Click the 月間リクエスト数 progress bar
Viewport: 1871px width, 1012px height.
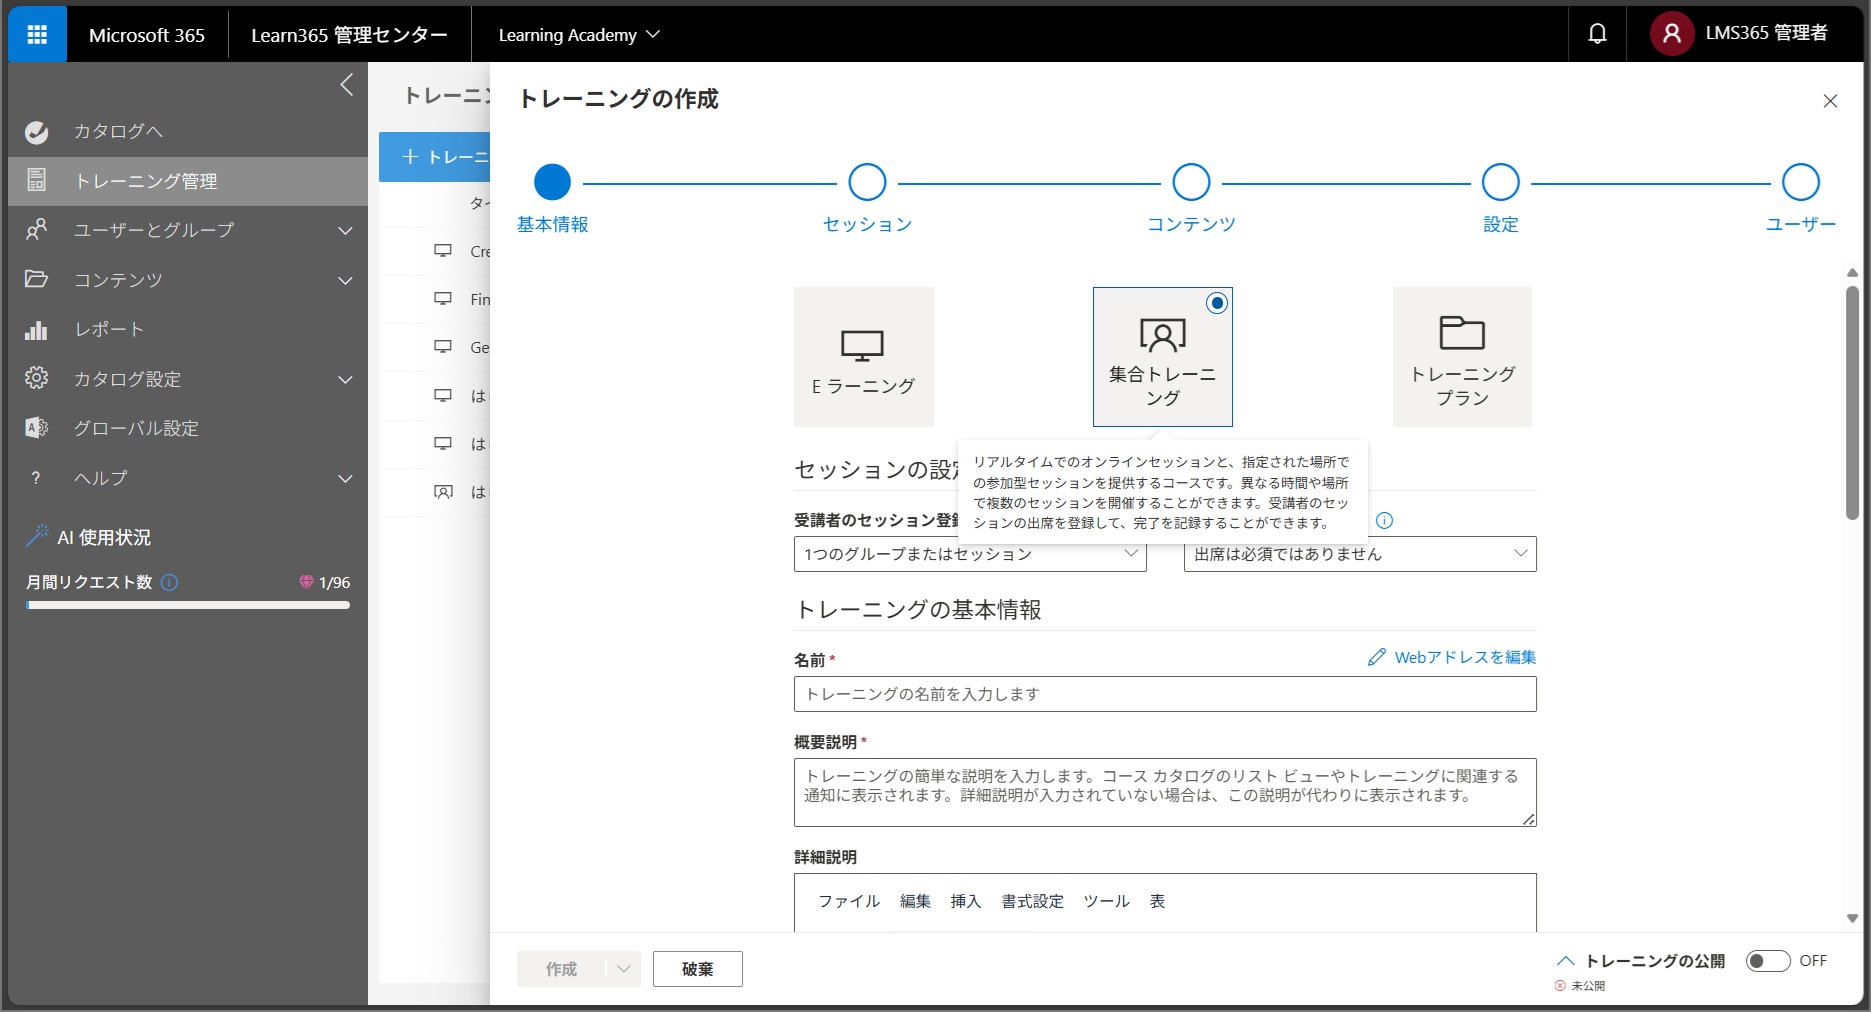coord(188,605)
